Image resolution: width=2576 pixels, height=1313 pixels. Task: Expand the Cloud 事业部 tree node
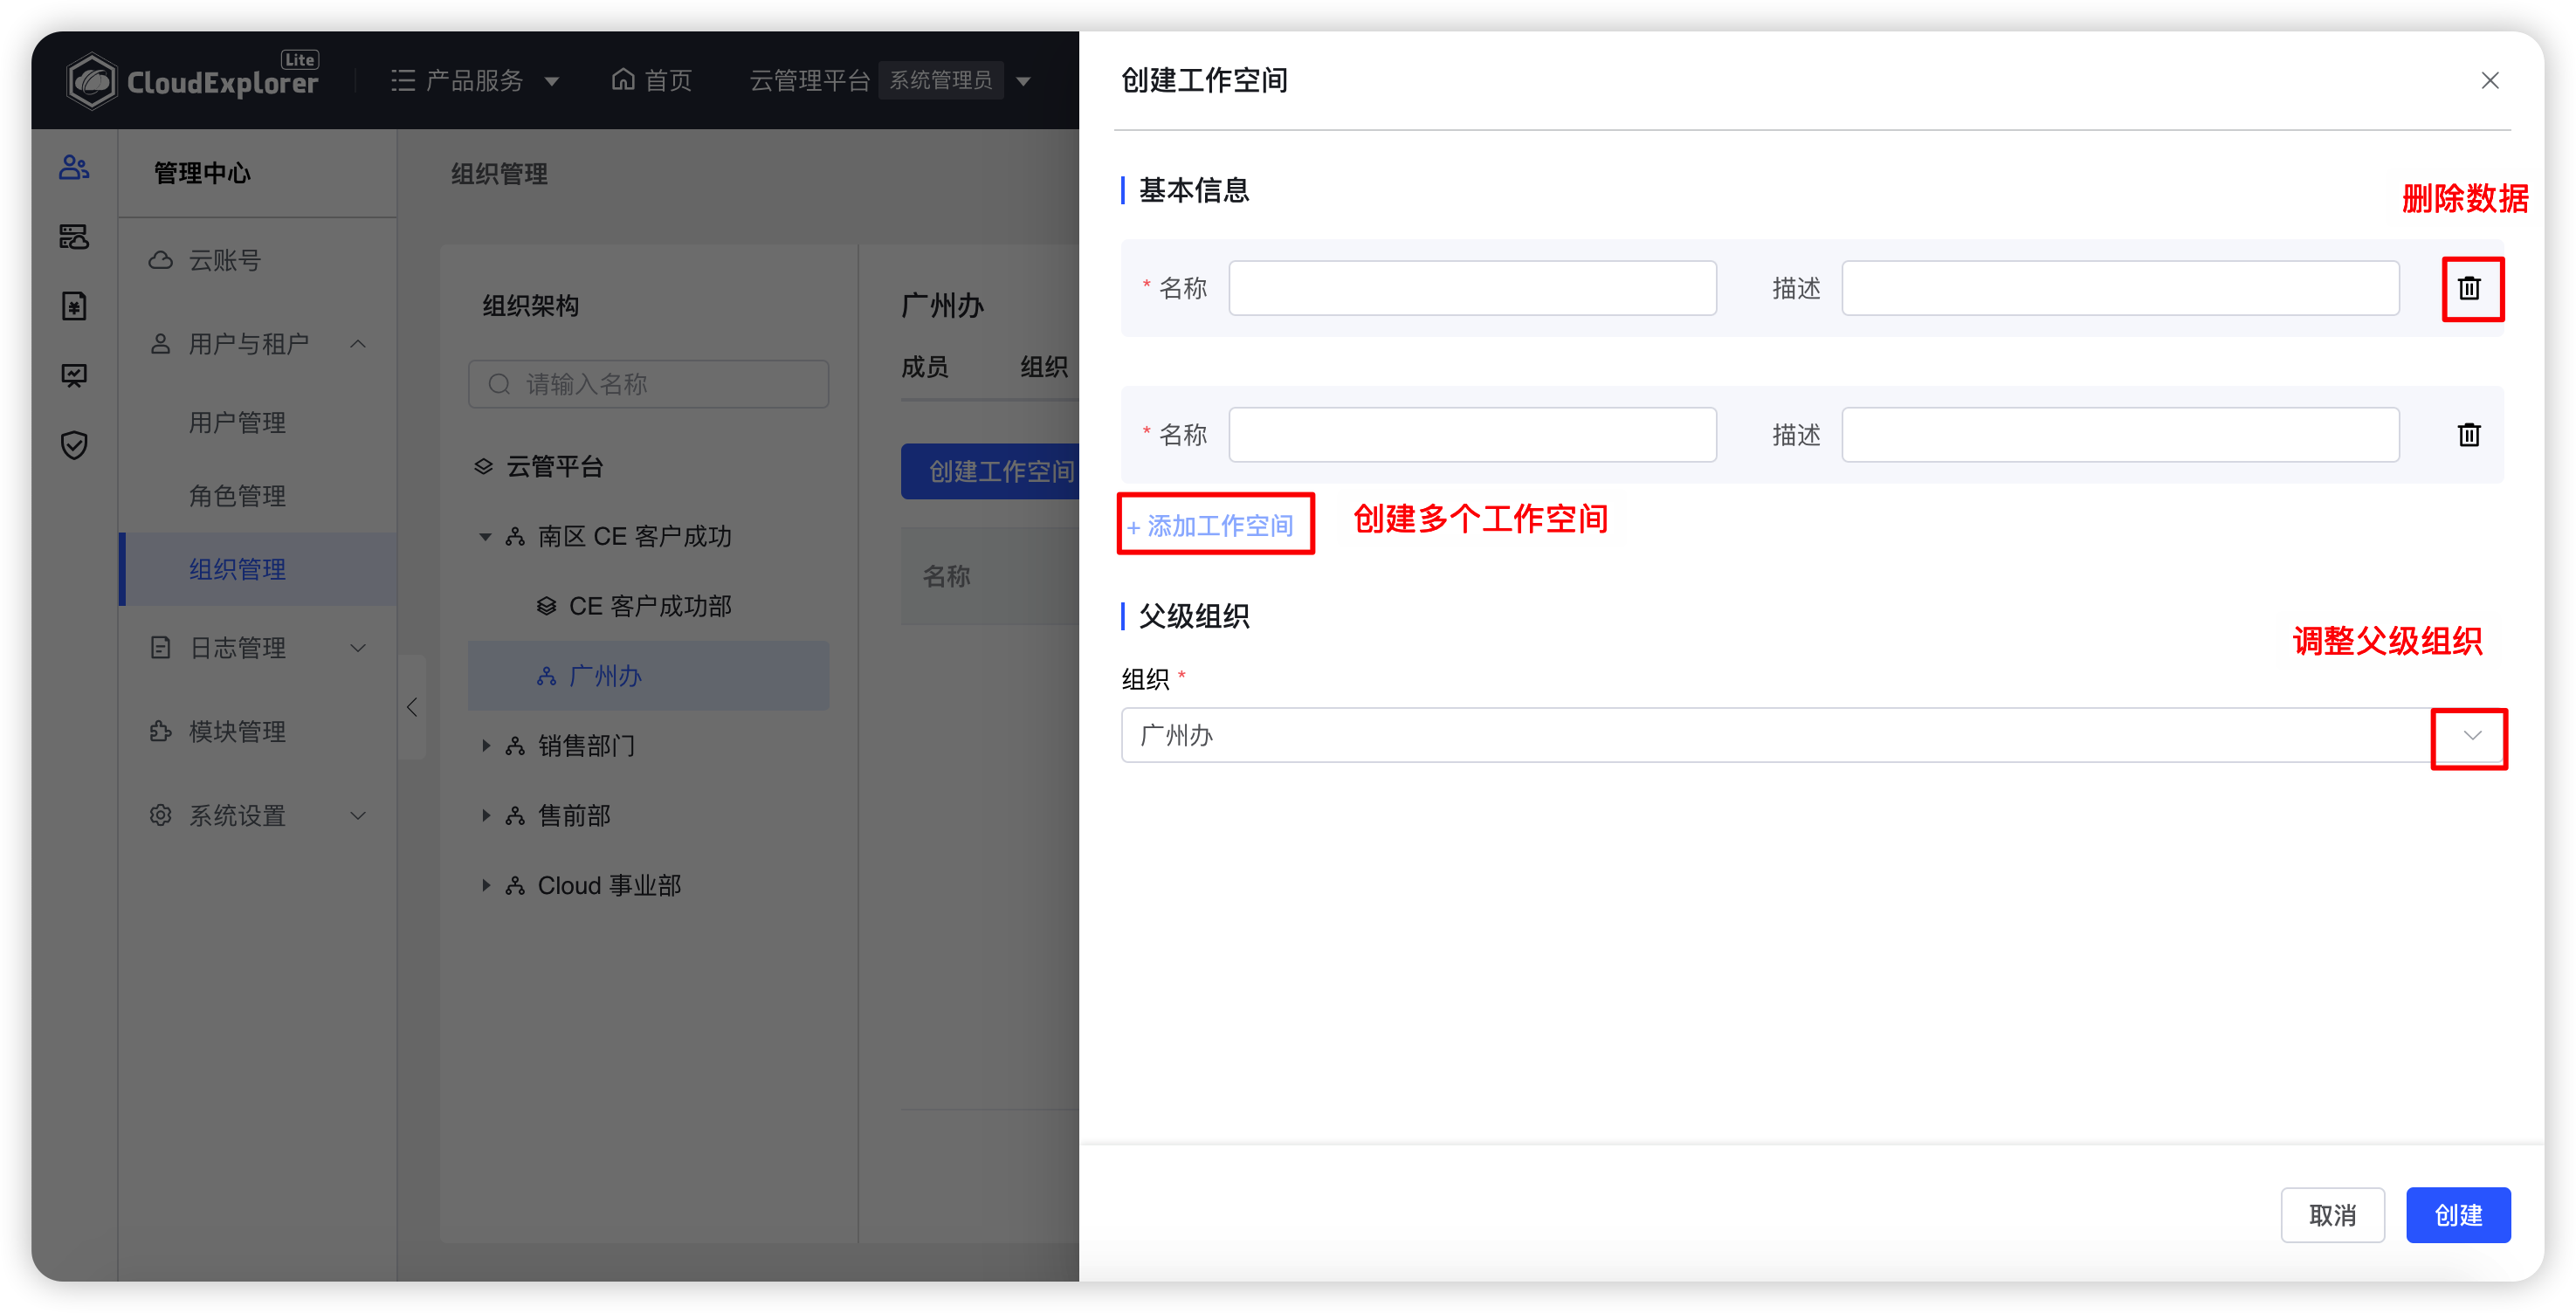point(486,886)
